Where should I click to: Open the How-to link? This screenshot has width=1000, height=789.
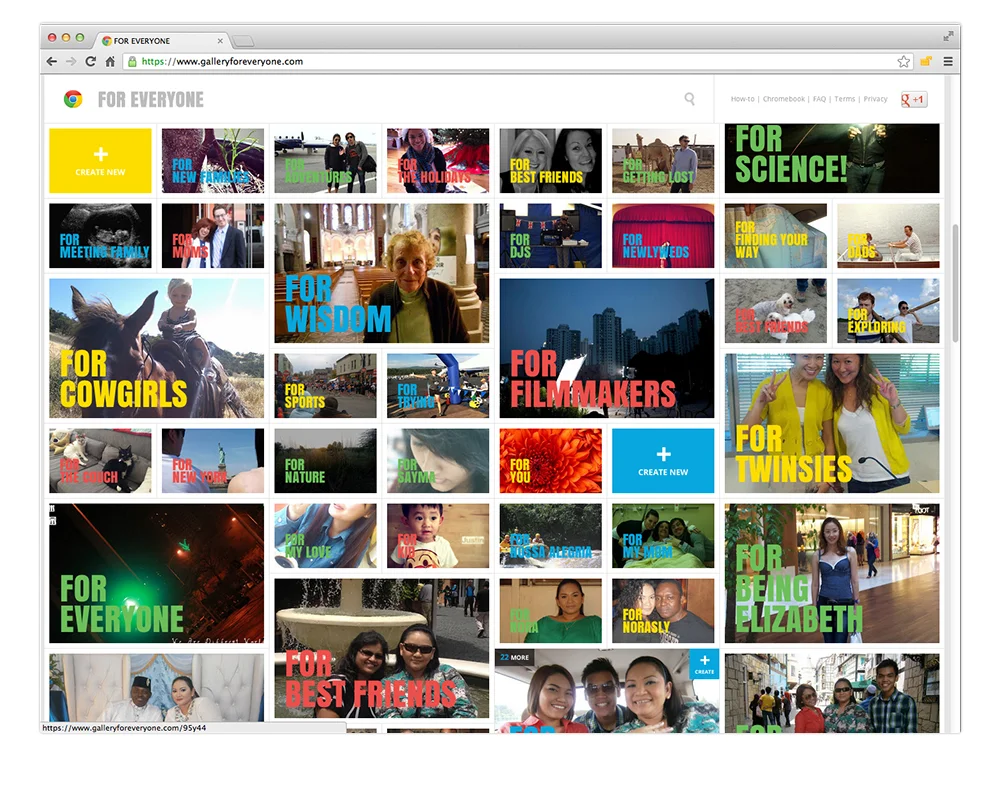pos(742,99)
